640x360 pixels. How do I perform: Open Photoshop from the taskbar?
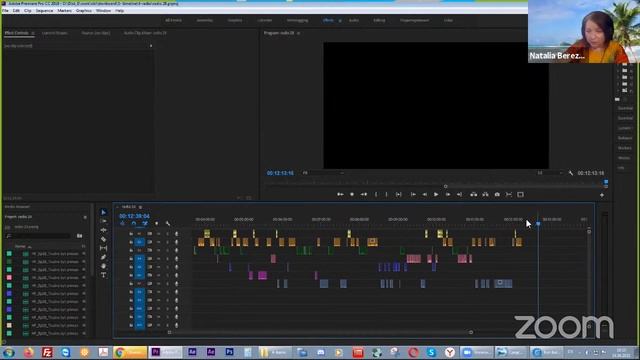tap(230, 352)
